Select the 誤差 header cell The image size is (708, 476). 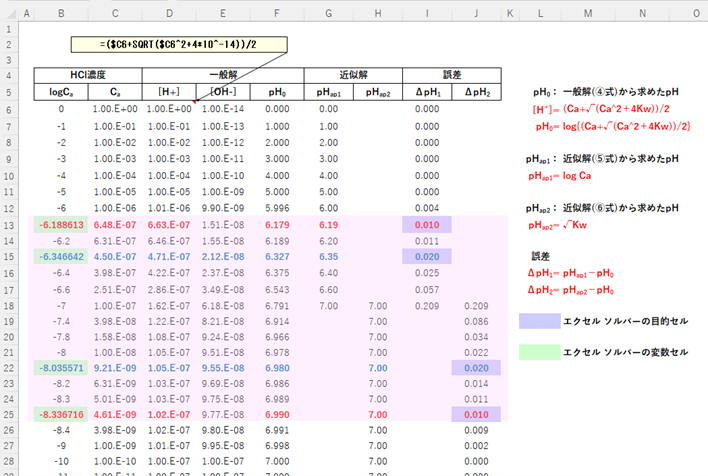[x=452, y=76]
